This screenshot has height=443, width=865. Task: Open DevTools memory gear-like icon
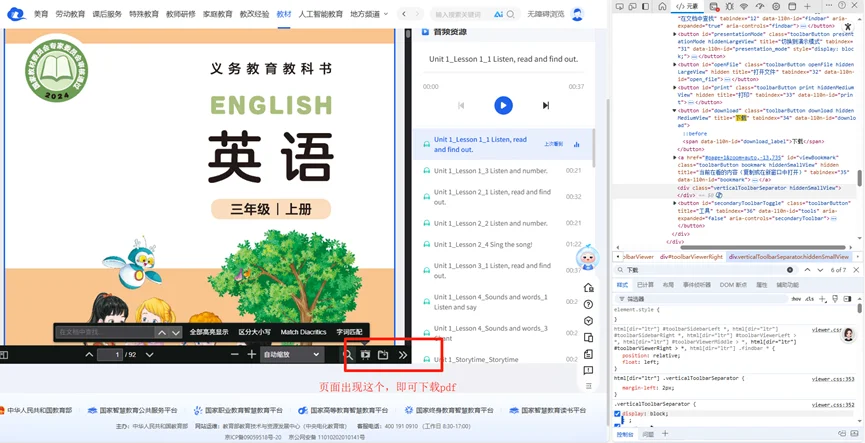pyautogui.click(x=776, y=6)
